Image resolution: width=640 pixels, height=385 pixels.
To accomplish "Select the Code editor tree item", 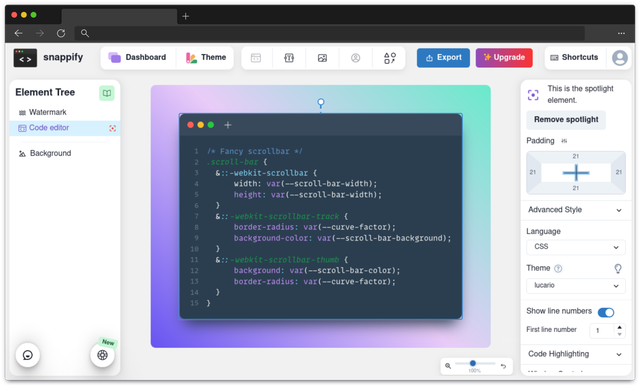I will [64, 128].
